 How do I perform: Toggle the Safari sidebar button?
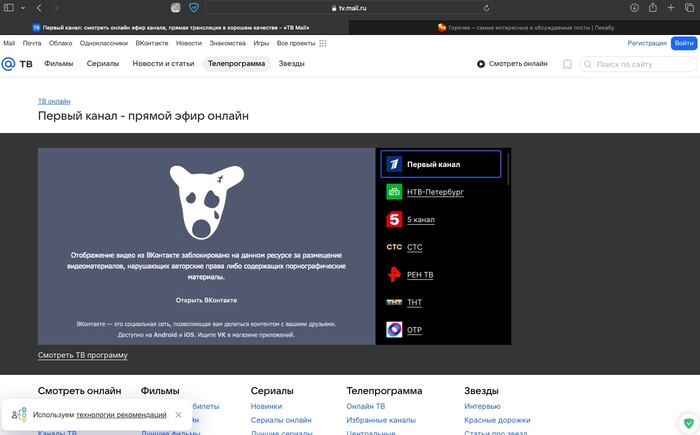[9, 8]
